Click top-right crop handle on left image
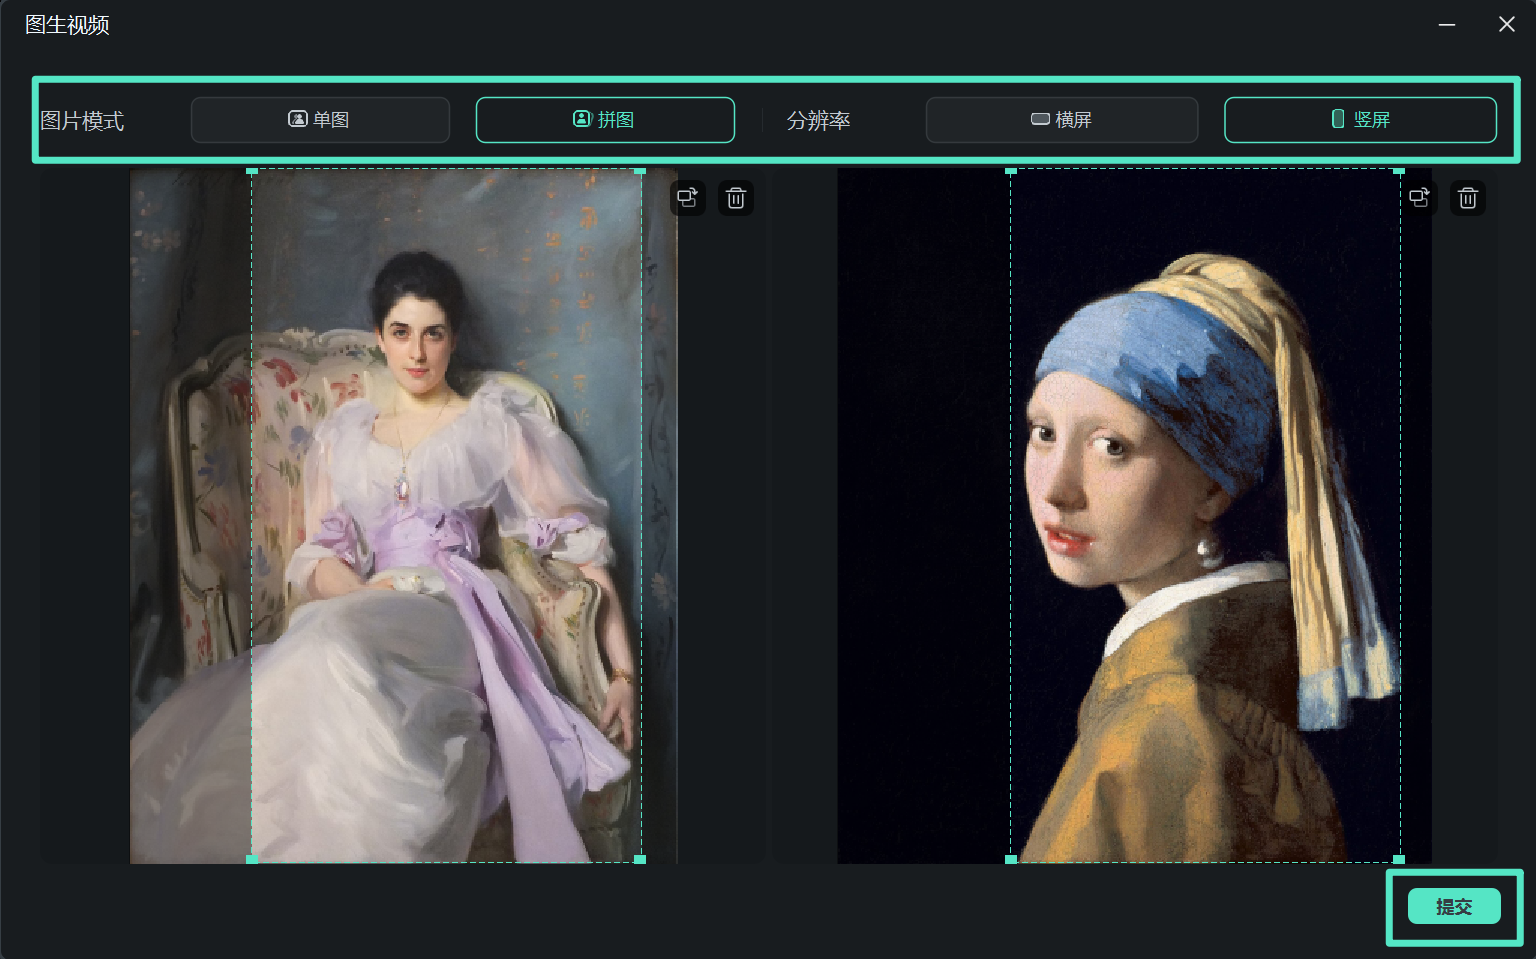 640,171
